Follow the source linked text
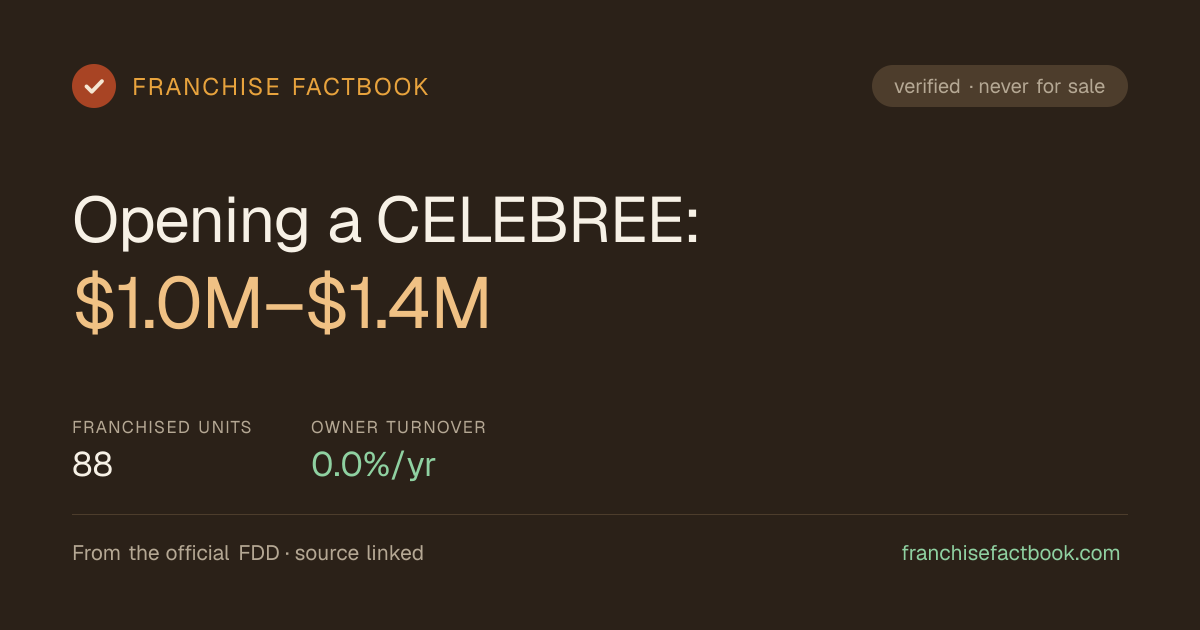 point(359,553)
